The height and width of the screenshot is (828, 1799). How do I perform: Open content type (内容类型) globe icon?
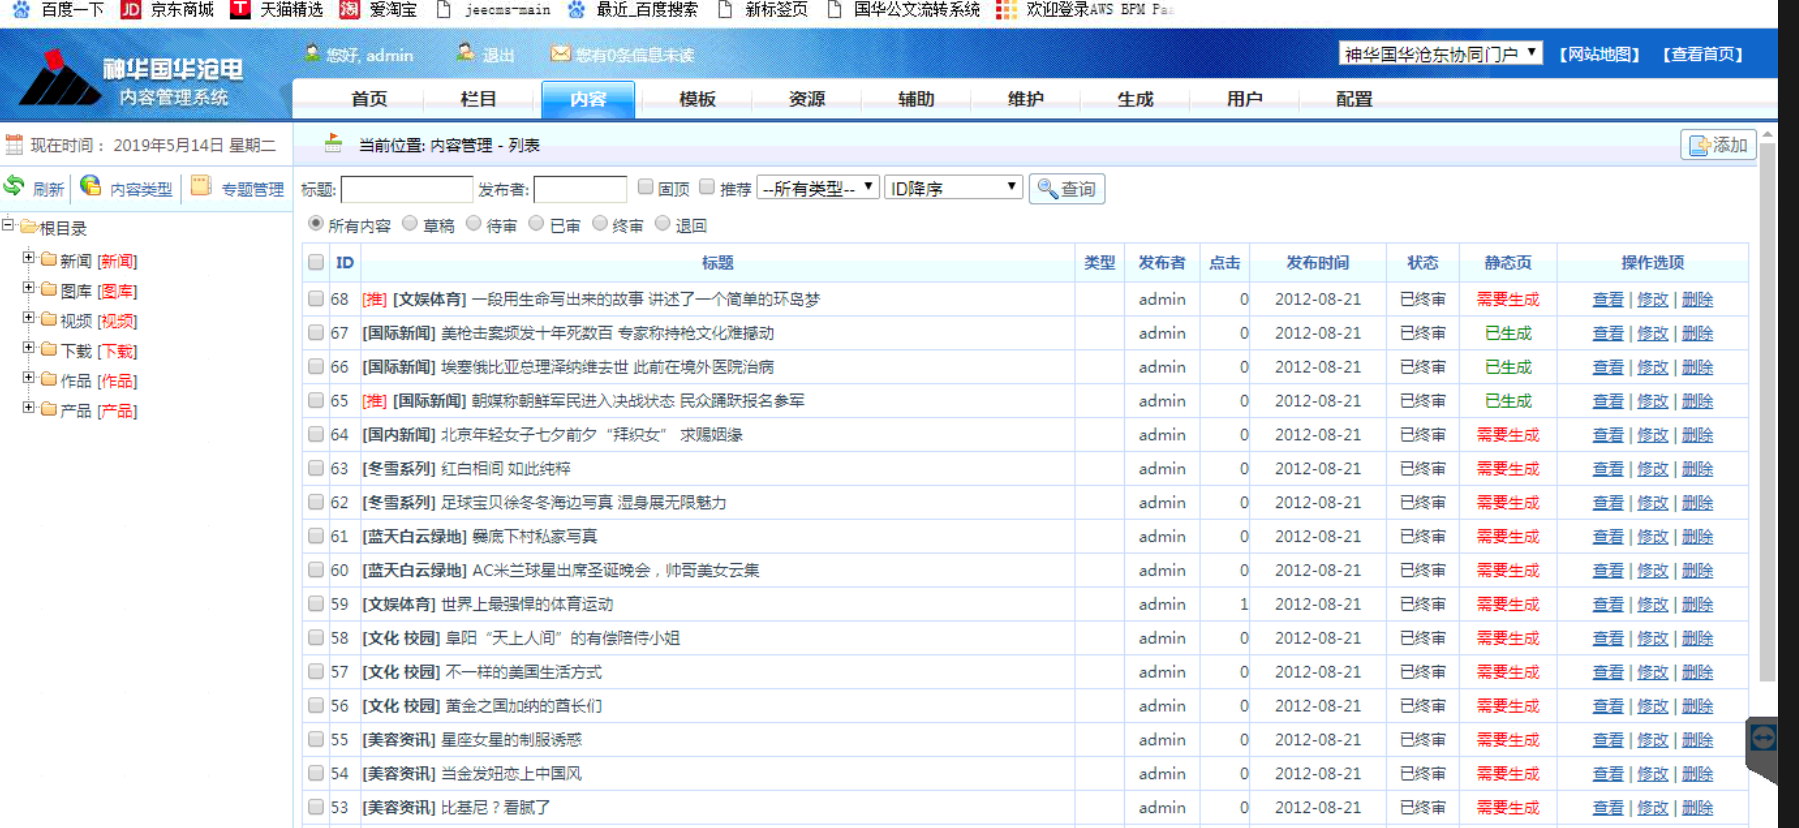pyautogui.click(x=91, y=186)
